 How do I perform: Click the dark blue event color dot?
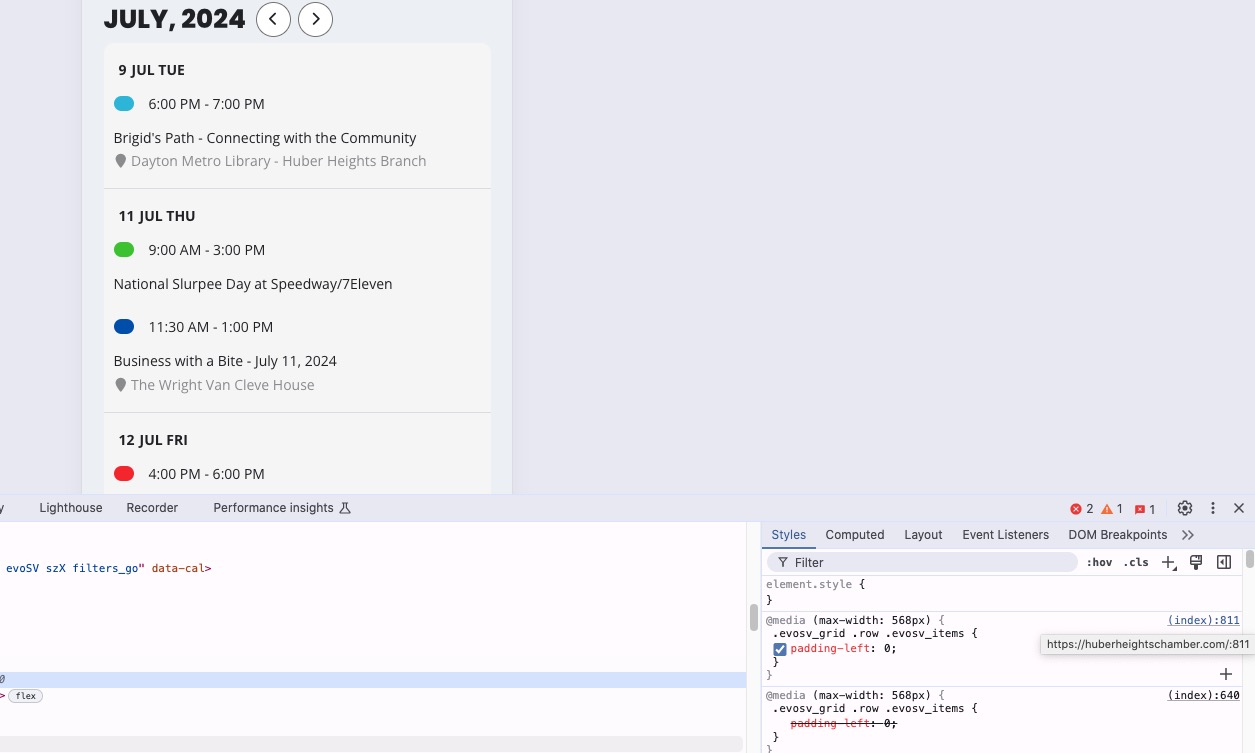pos(124,327)
